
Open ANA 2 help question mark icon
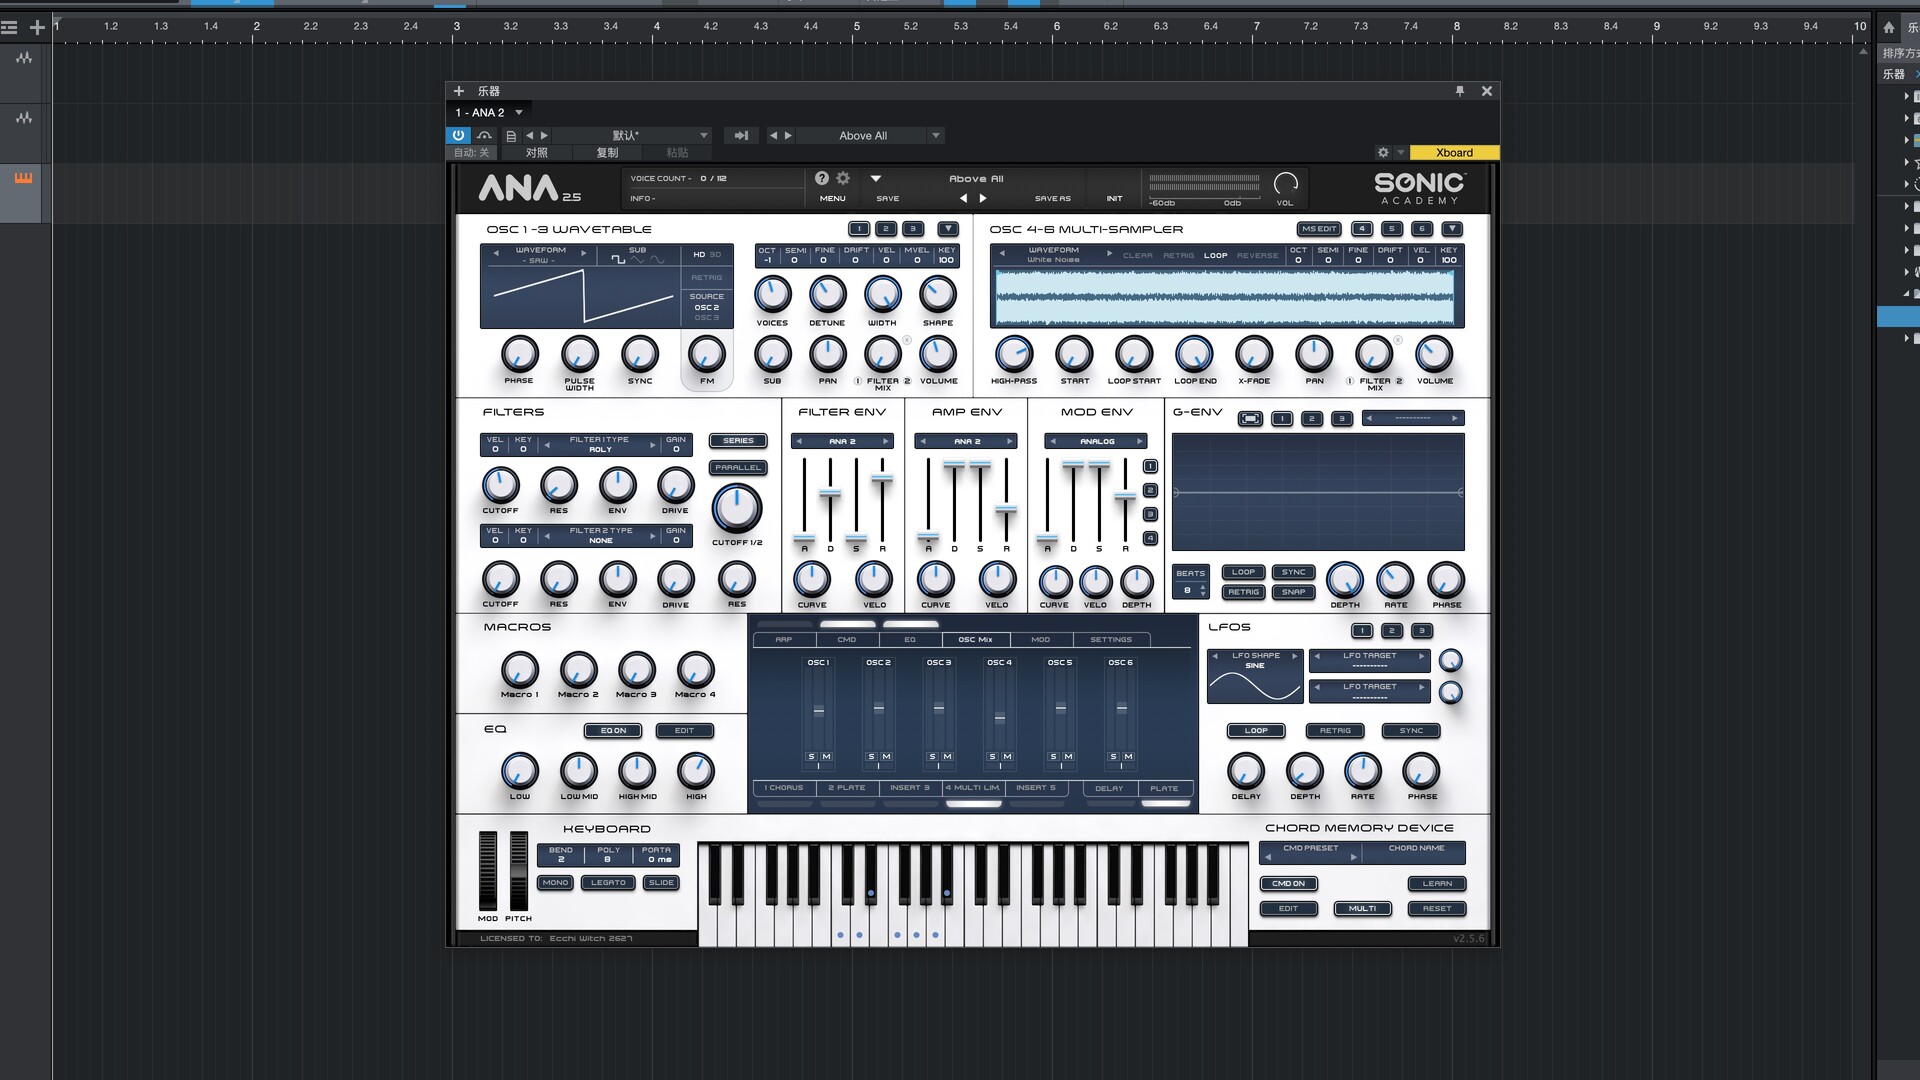pos(822,178)
